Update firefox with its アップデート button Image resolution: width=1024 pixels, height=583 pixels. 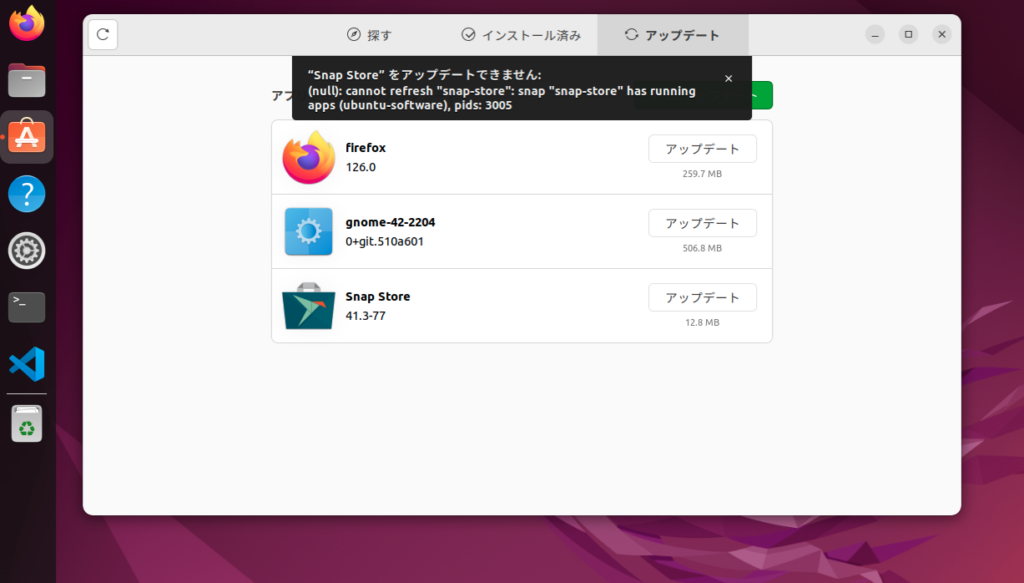pyautogui.click(x=702, y=149)
